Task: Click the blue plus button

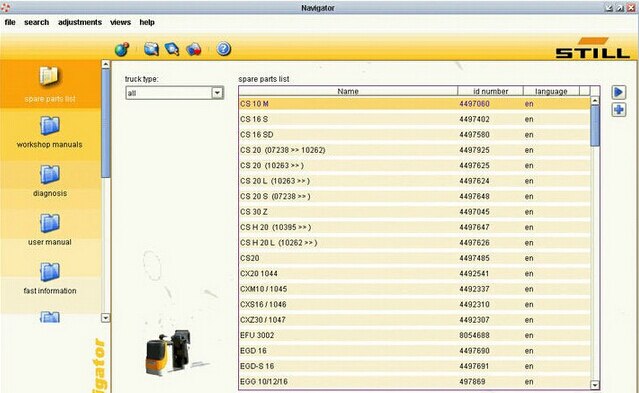Action: point(619,110)
